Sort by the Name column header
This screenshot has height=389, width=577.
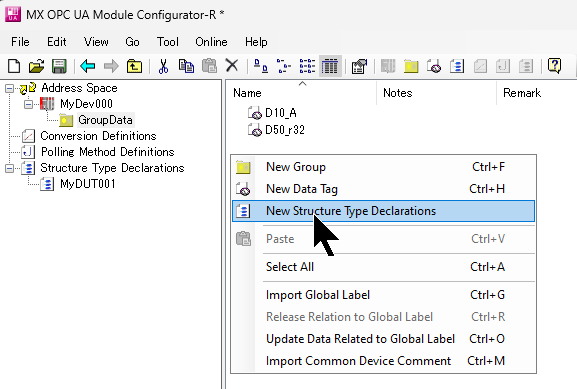point(302,93)
